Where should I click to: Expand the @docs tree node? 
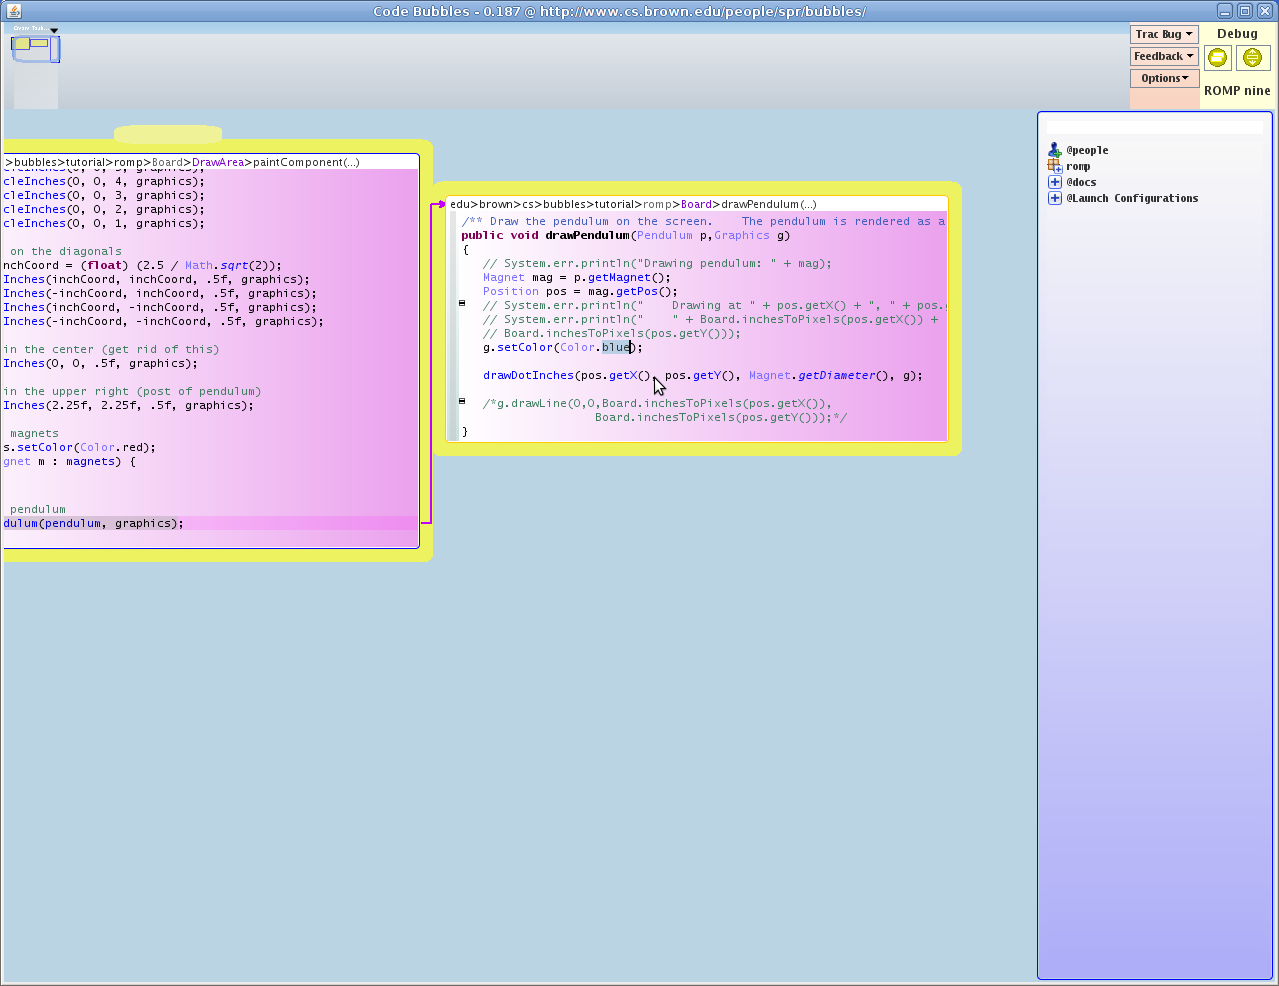pyautogui.click(x=1054, y=182)
